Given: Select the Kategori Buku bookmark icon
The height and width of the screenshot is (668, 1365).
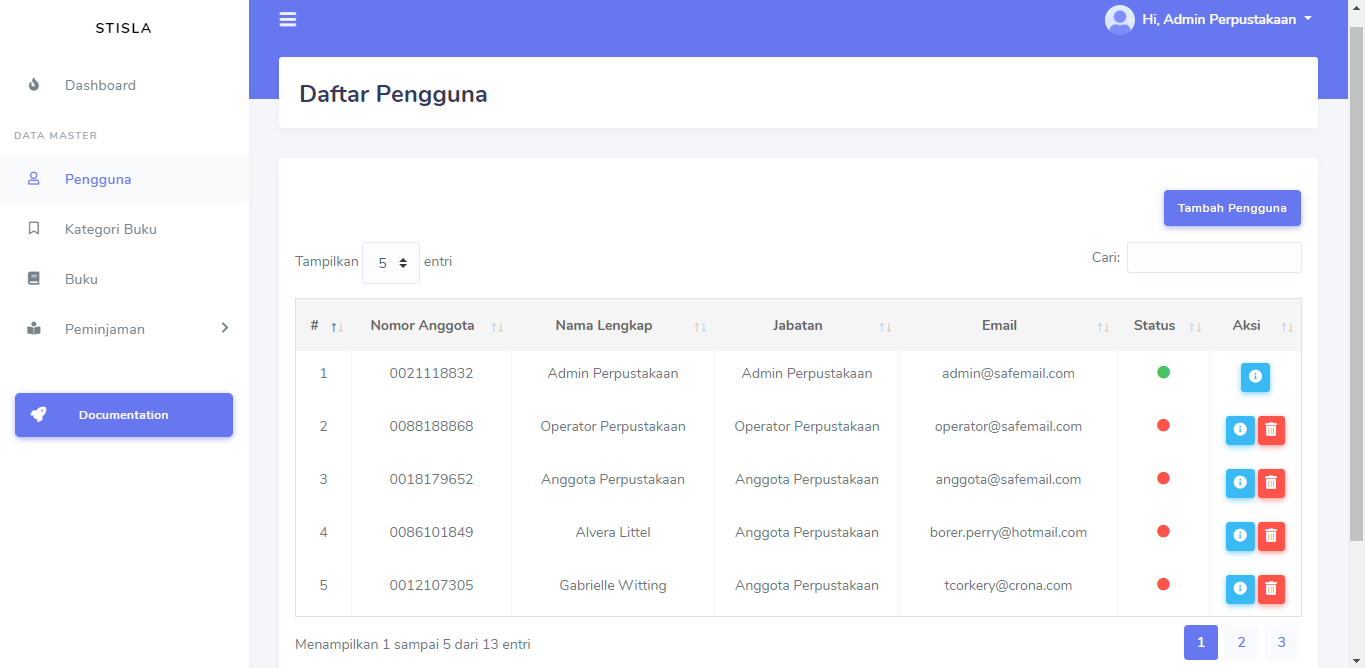Looking at the screenshot, I should (33, 228).
